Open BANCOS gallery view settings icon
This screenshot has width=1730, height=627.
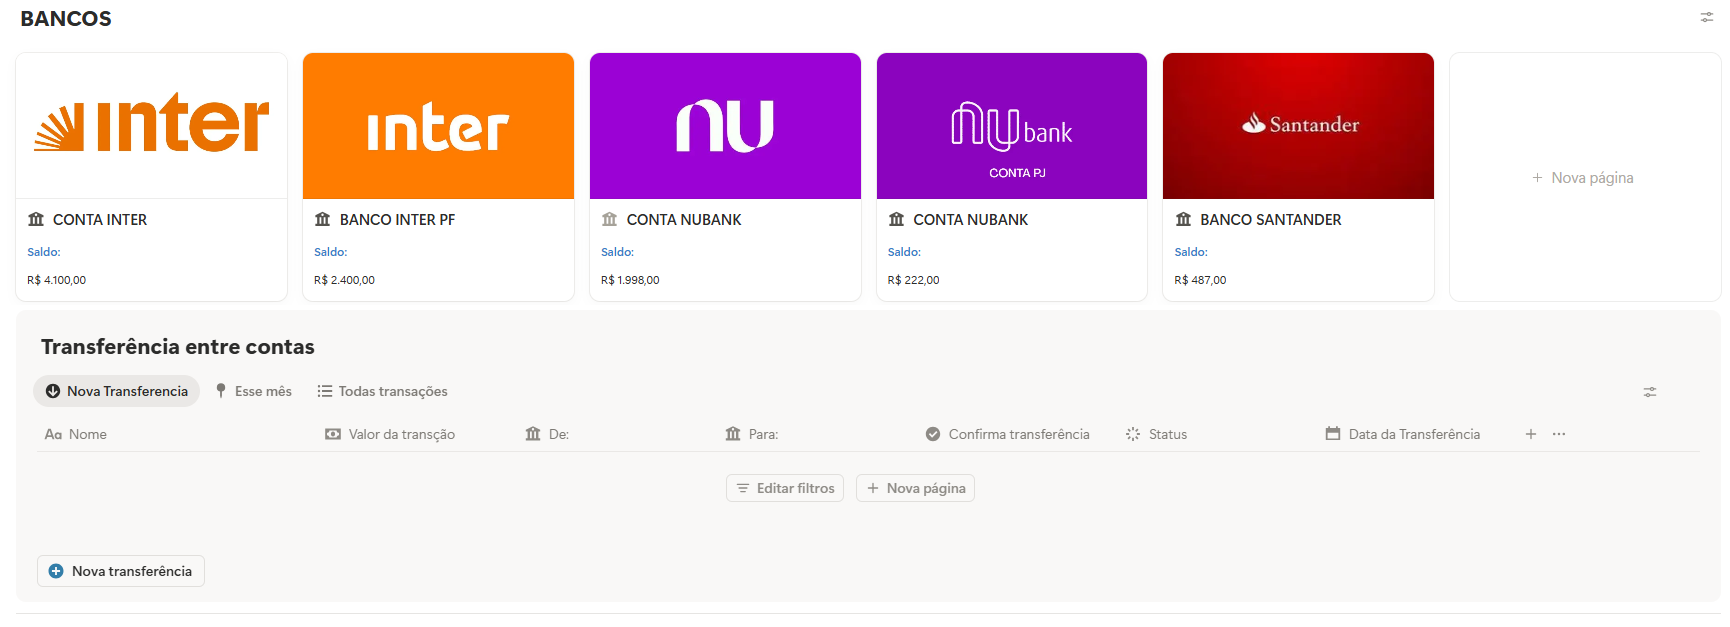pyautogui.click(x=1706, y=17)
